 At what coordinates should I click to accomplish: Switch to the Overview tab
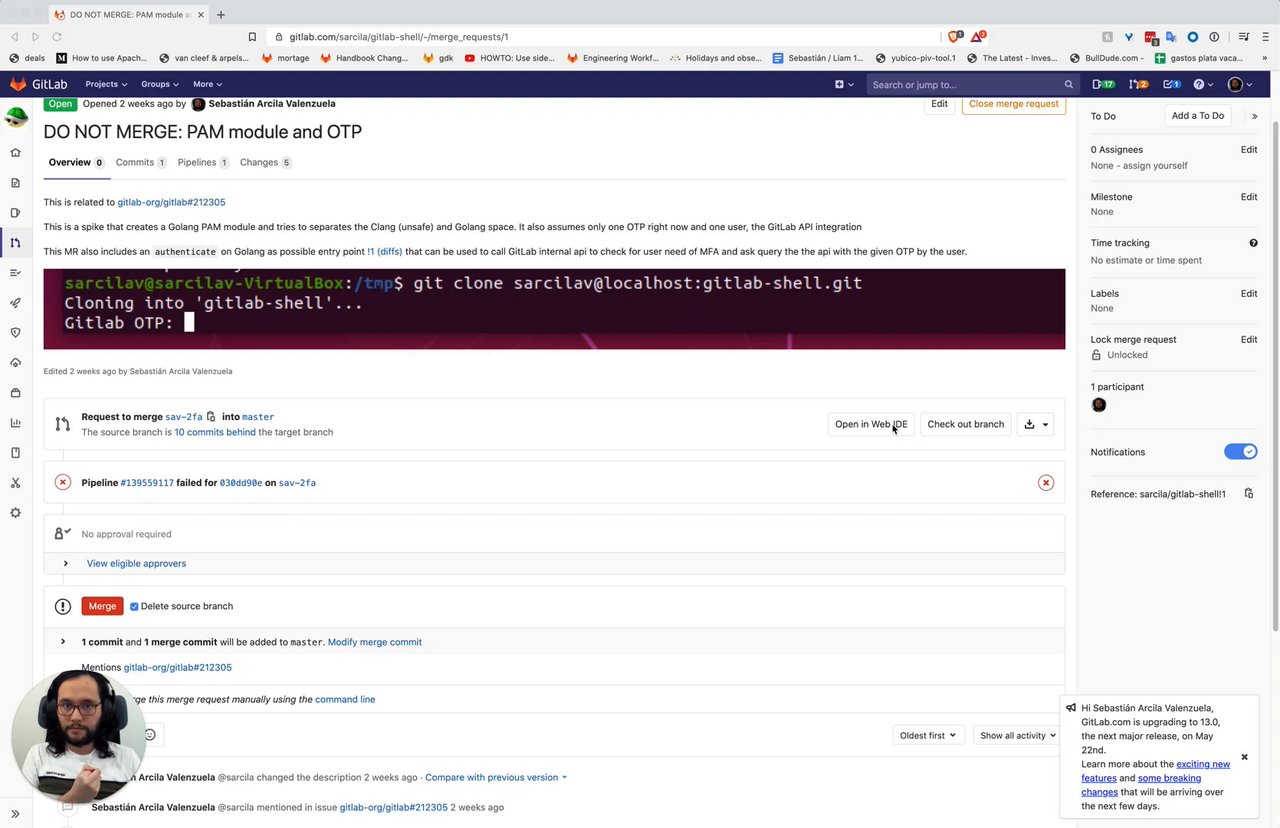pos(76,162)
